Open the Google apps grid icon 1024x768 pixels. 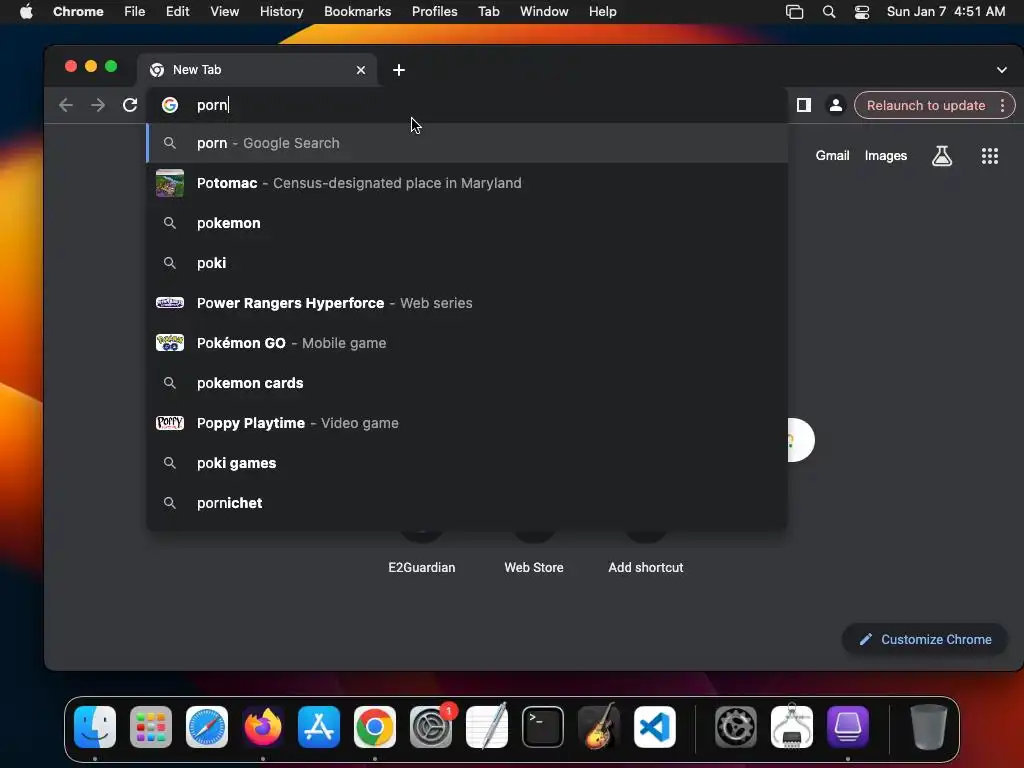click(989, 155)
